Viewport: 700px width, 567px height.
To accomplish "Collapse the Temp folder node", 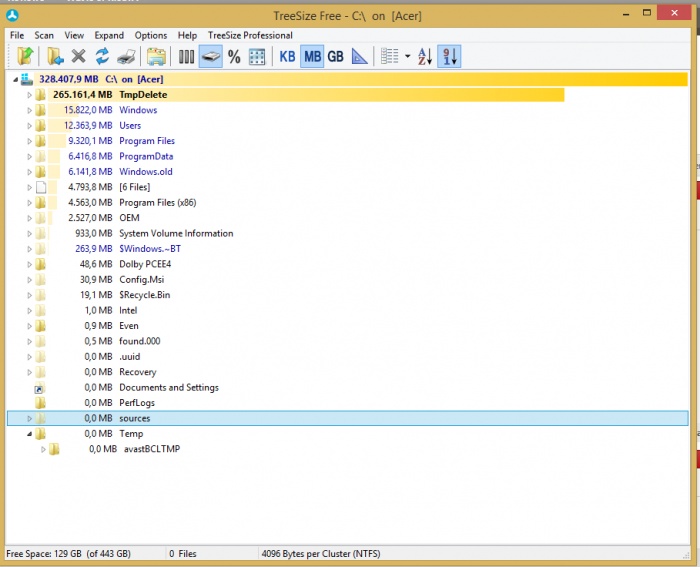I will pos(29,434).
